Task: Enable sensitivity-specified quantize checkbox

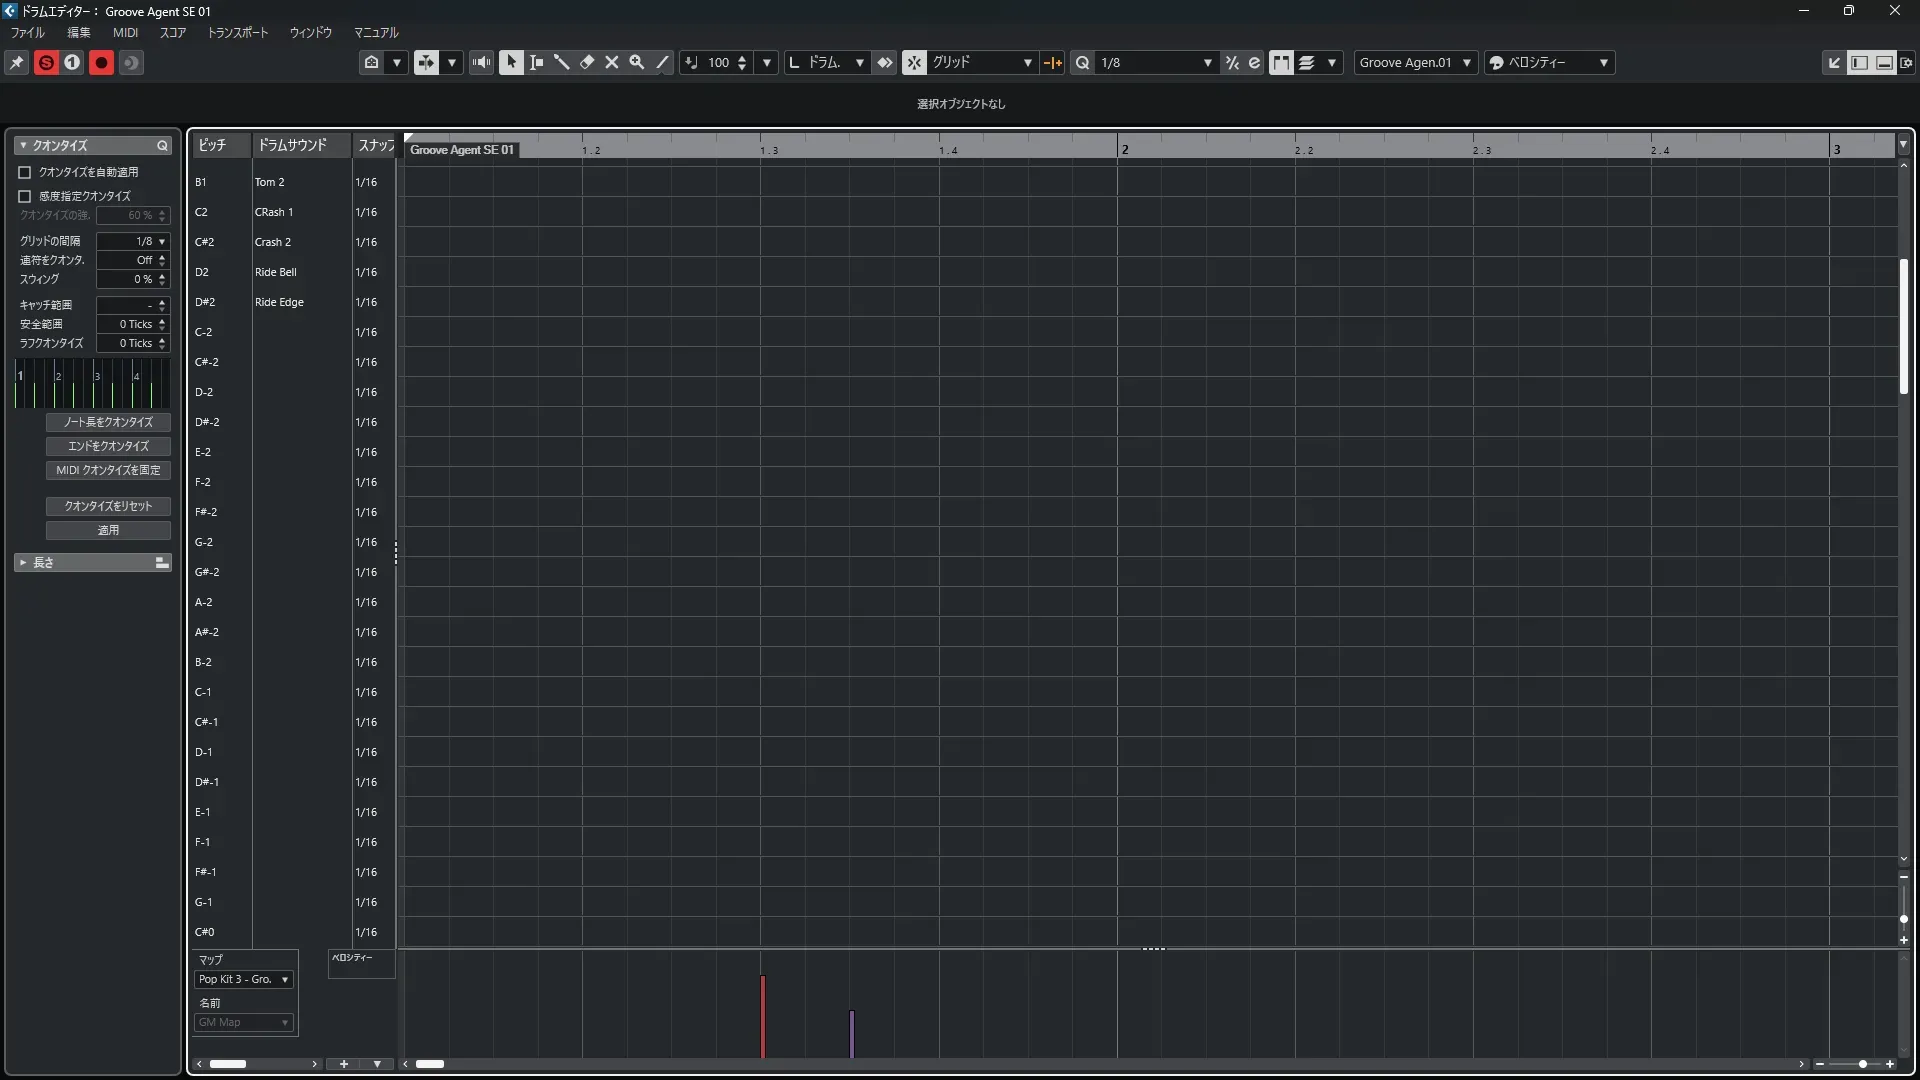Action: click(25, 196)
